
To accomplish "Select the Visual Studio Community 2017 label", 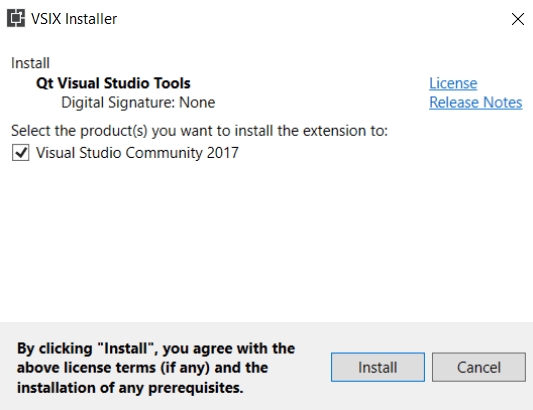I will [x=137, y=153].
